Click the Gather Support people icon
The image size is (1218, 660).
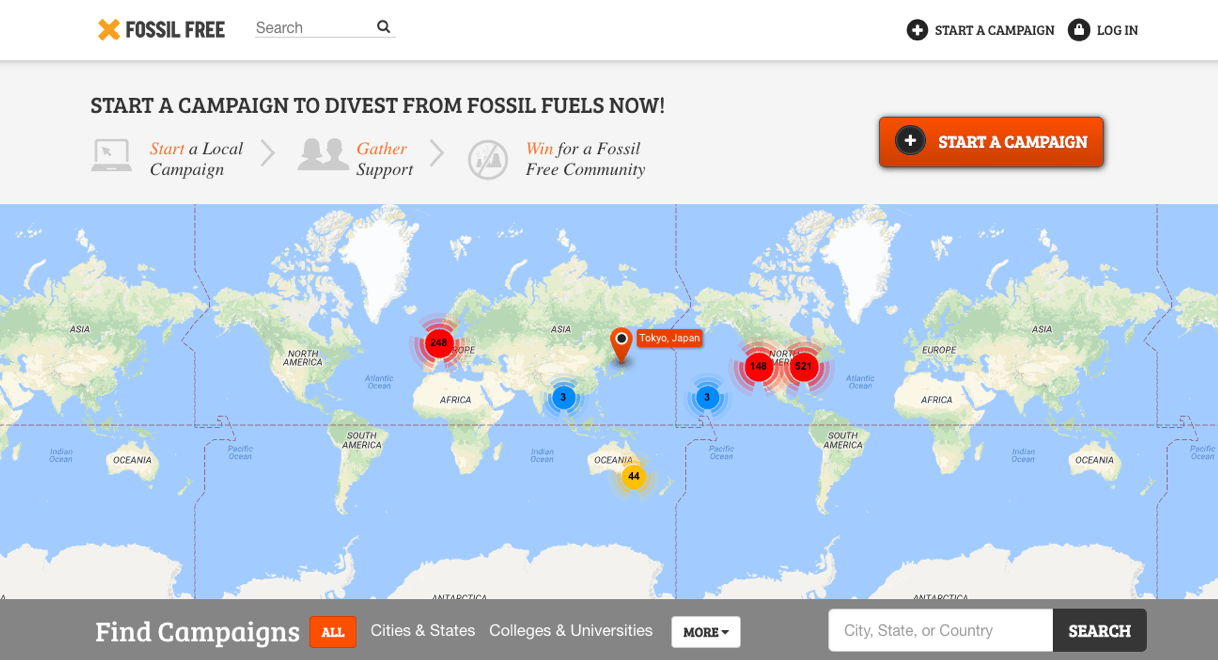point(322,156)
